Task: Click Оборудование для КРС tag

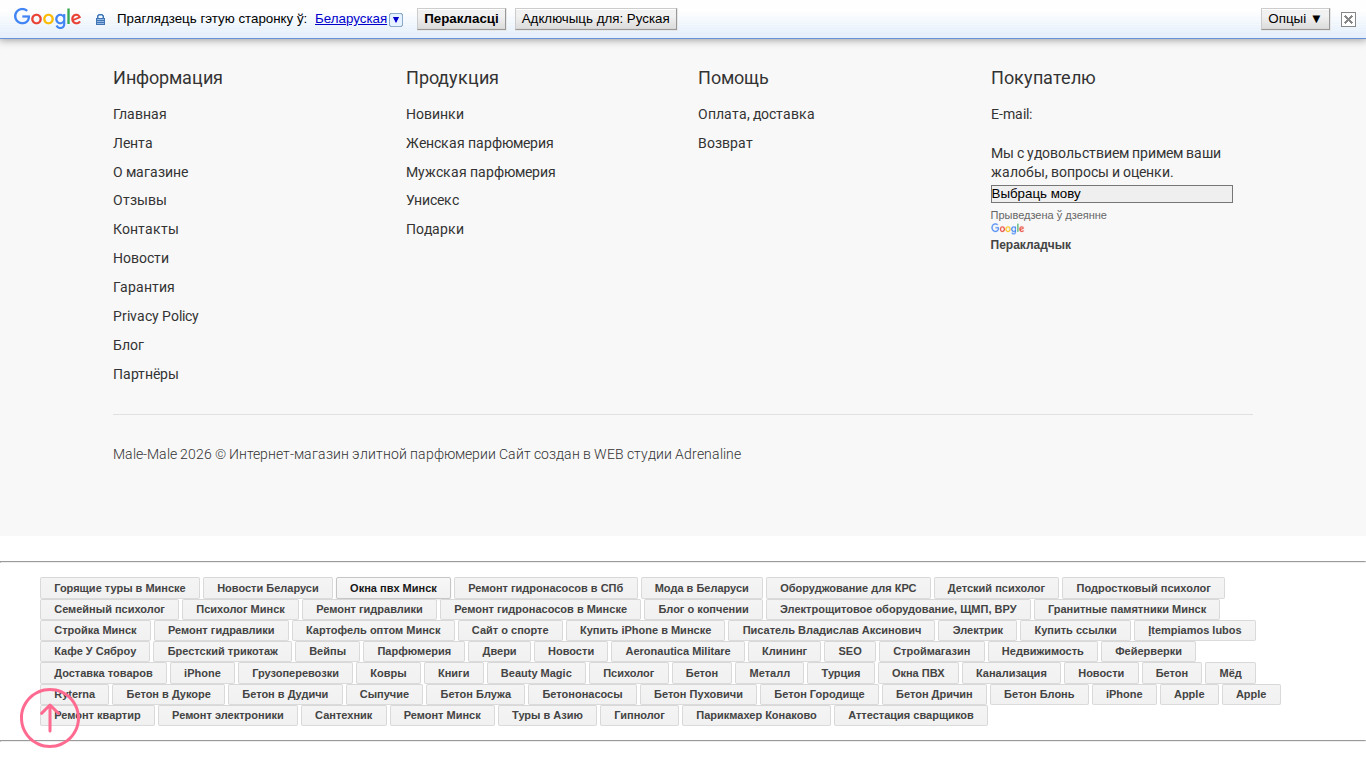Action: point(848,588)
